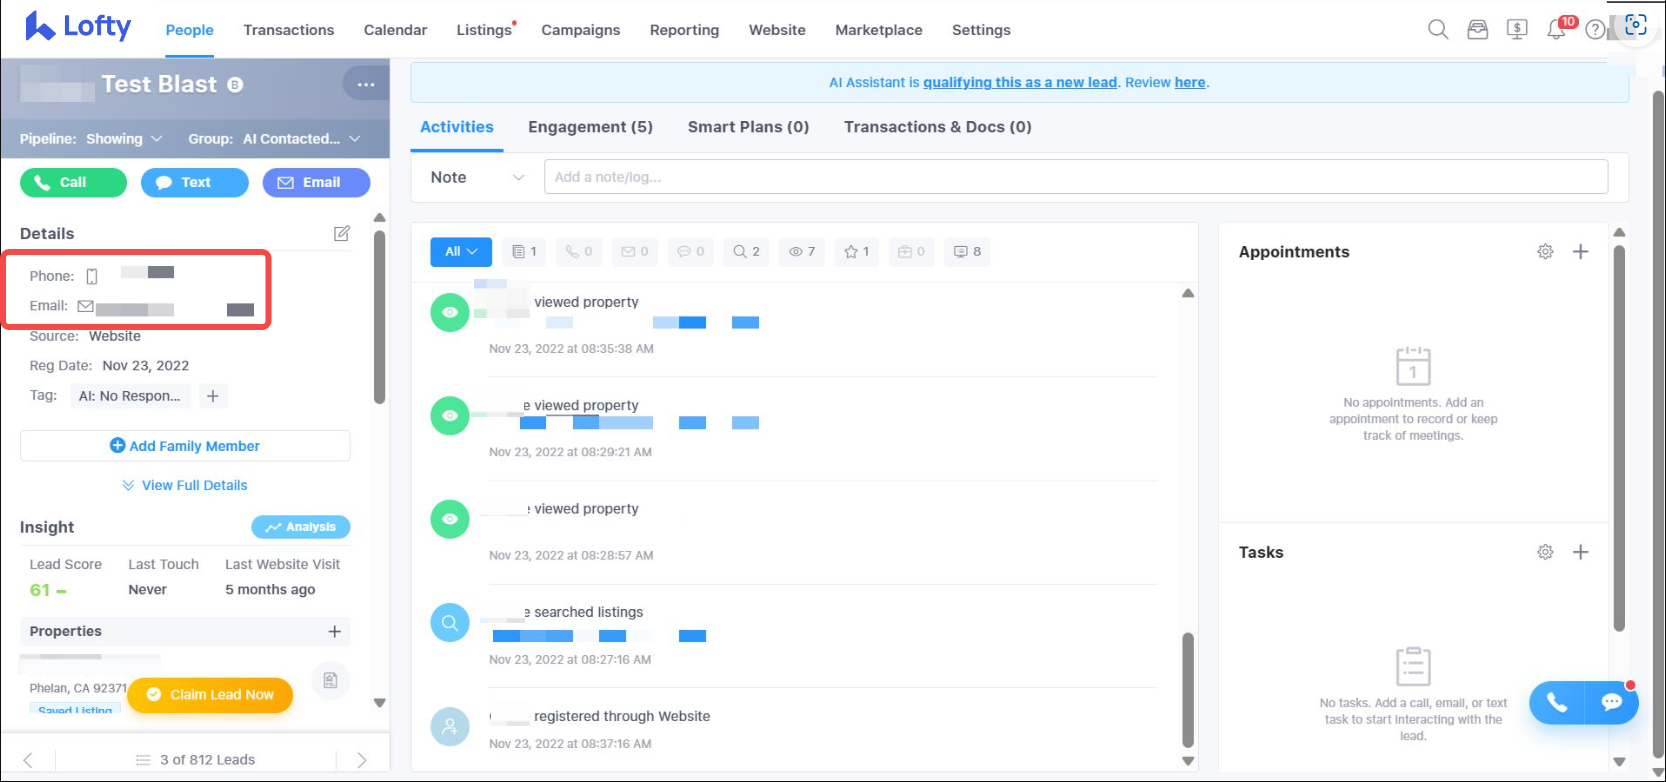Click the Analysis button in Insight

pyautogui.click(x=300, y=527)
